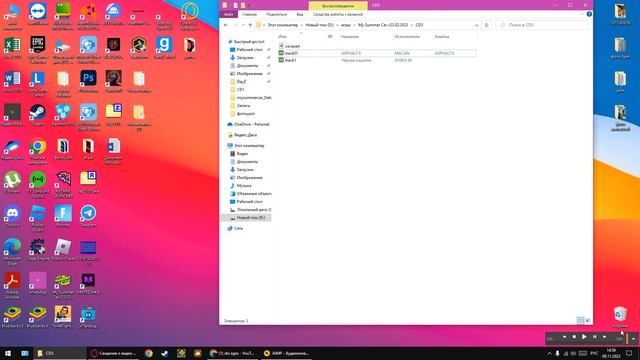Screen dimensions: 640x360
Task: Open the TeamViewer desktop shortcut
Action: (x=38, y=14)
